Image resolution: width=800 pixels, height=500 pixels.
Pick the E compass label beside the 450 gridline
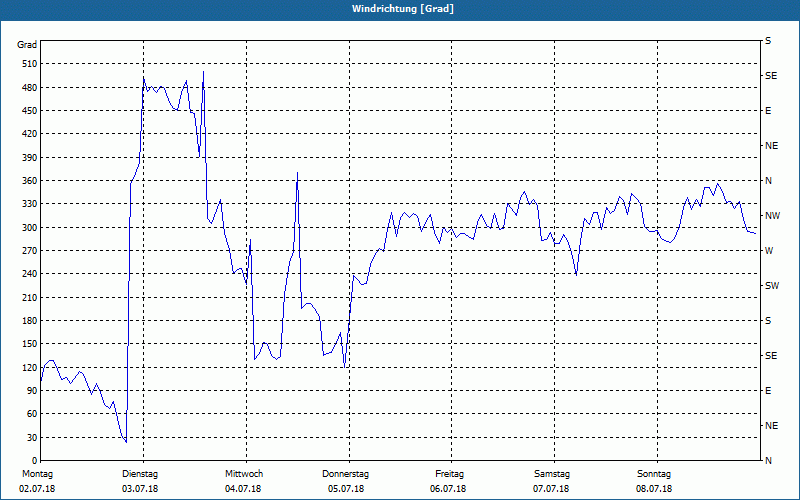point(768,111)
